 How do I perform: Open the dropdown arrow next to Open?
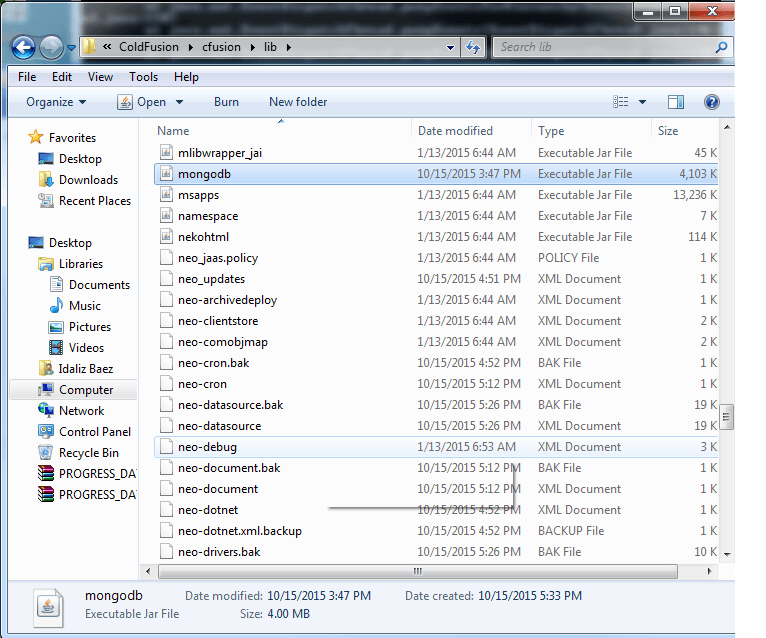pos(180,102)
